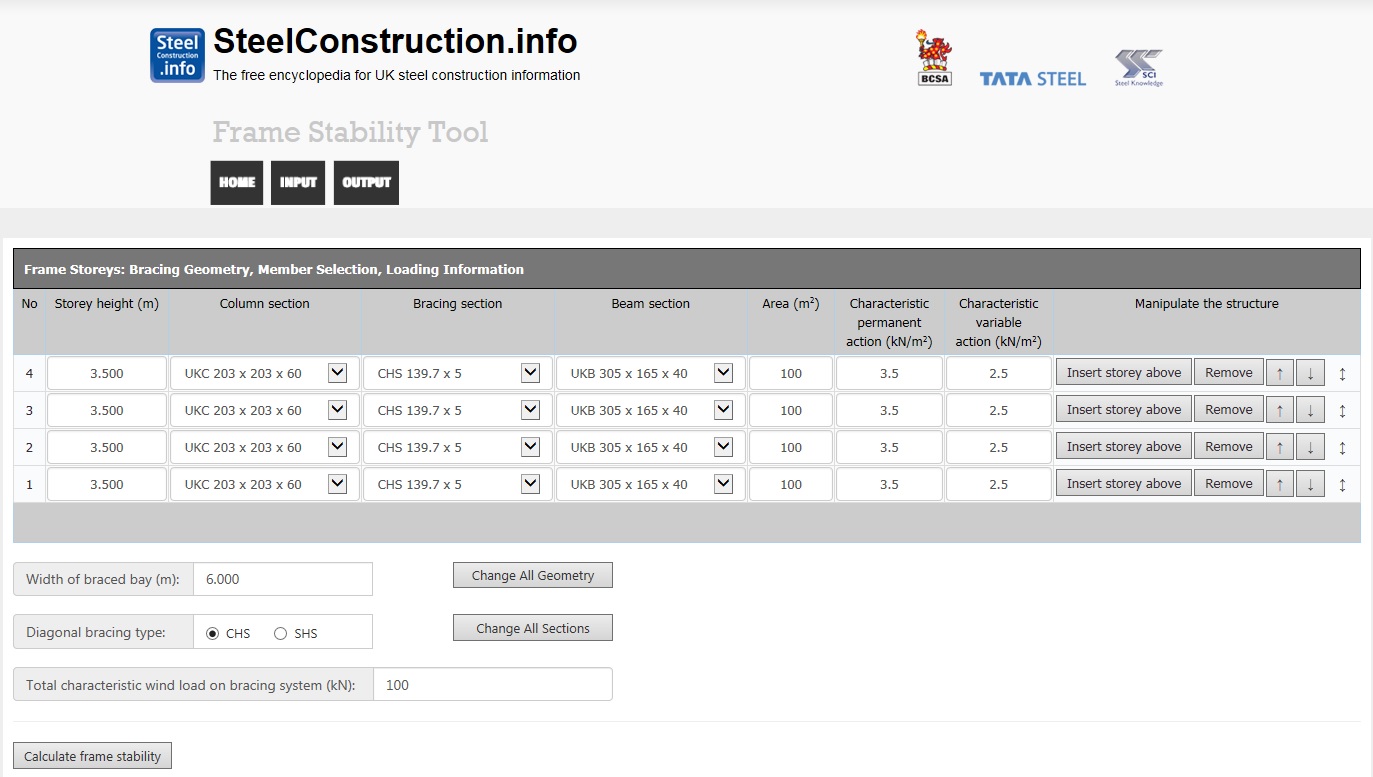1373x777 pixels.
Task: Open the Tata Steel logo link
Action: (x=1032, y=79)
